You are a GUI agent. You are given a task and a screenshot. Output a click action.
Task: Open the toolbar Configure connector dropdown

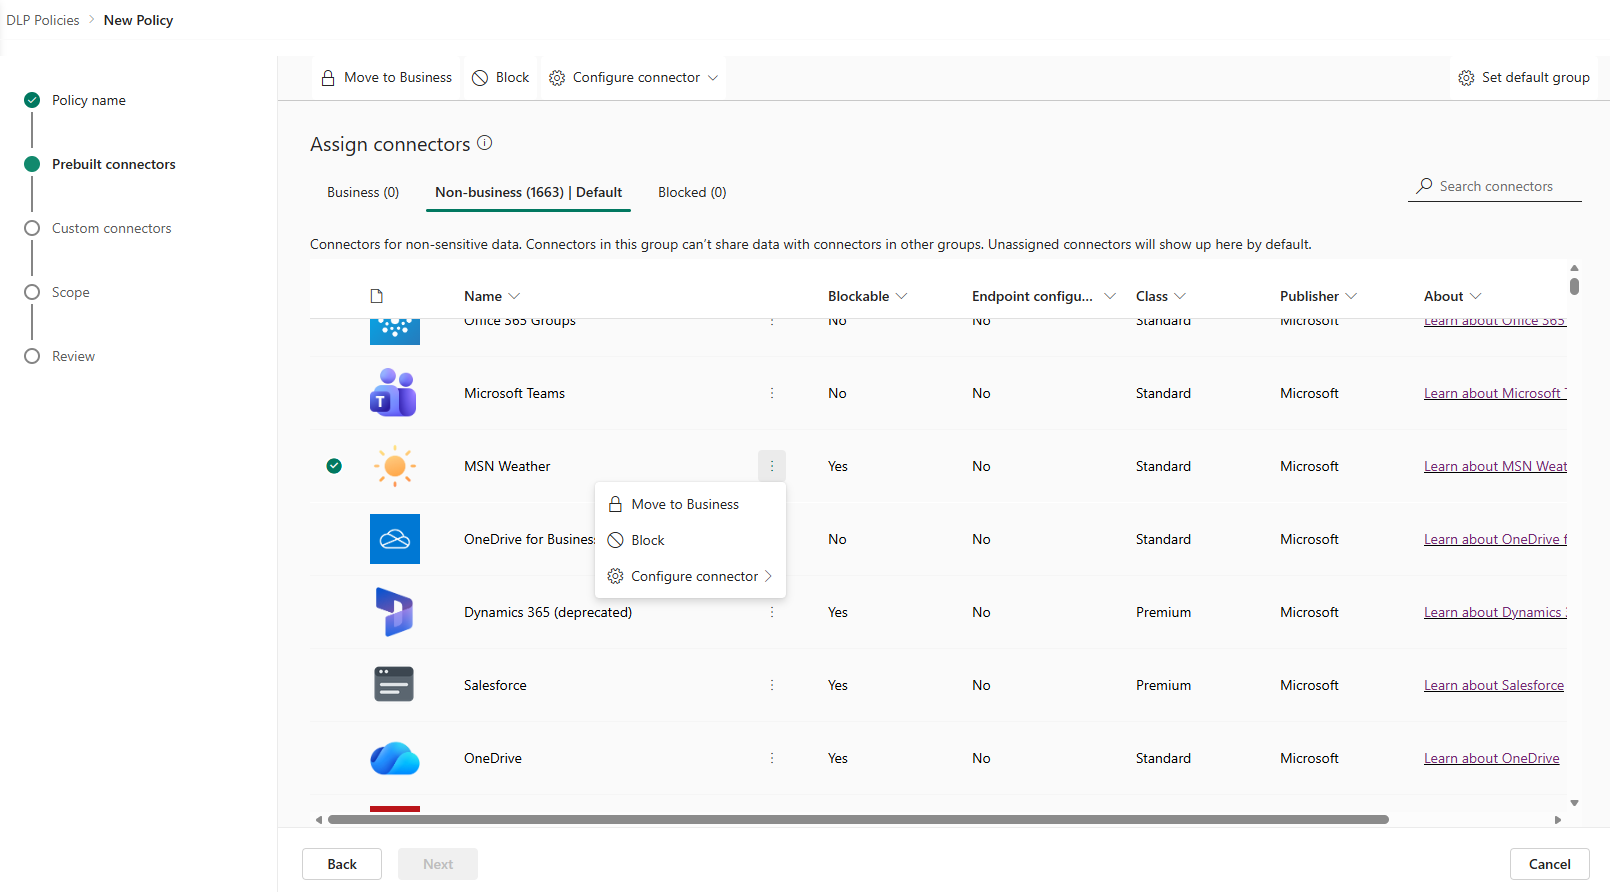tap(634, 77)
